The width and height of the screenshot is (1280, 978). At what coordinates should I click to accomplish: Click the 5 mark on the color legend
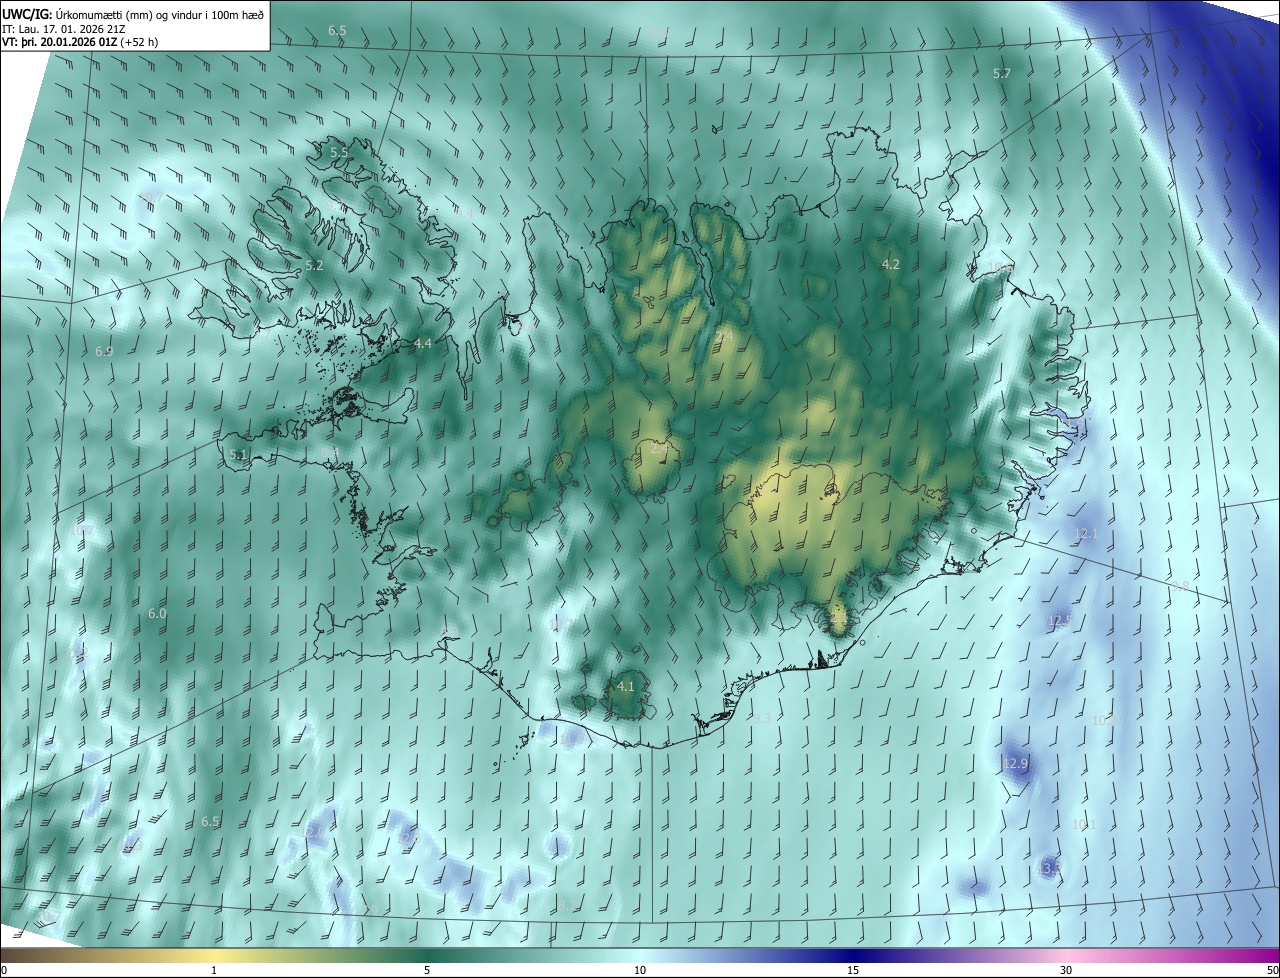[x=427, y=970]
